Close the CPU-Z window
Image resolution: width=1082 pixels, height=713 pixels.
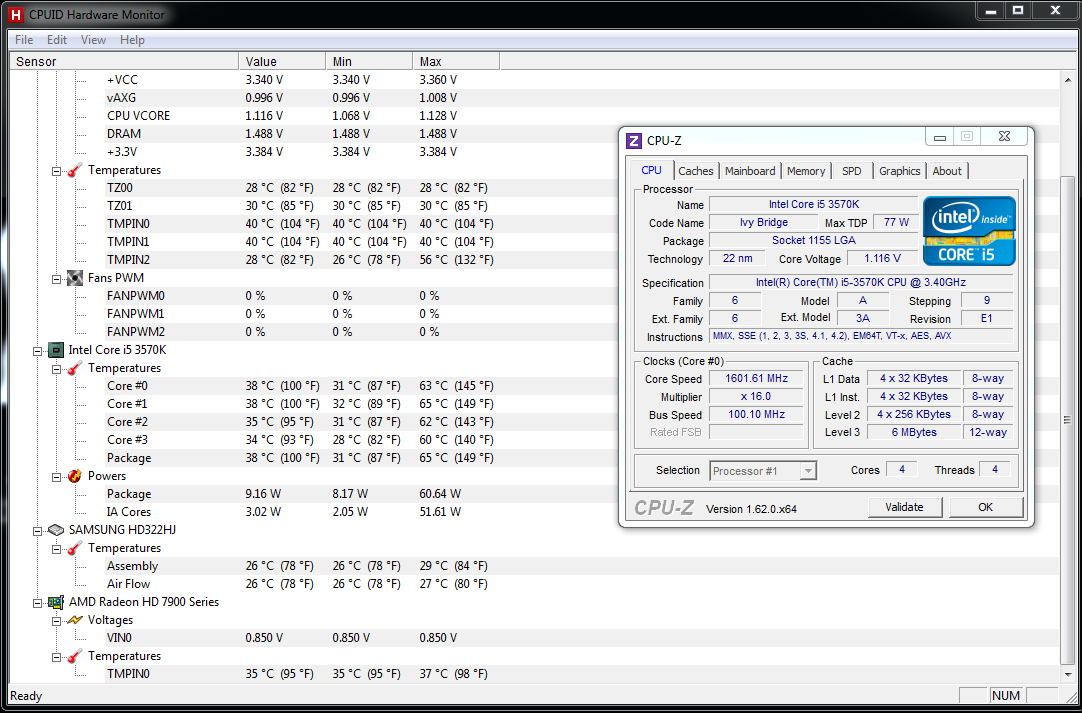point(1004,137)
